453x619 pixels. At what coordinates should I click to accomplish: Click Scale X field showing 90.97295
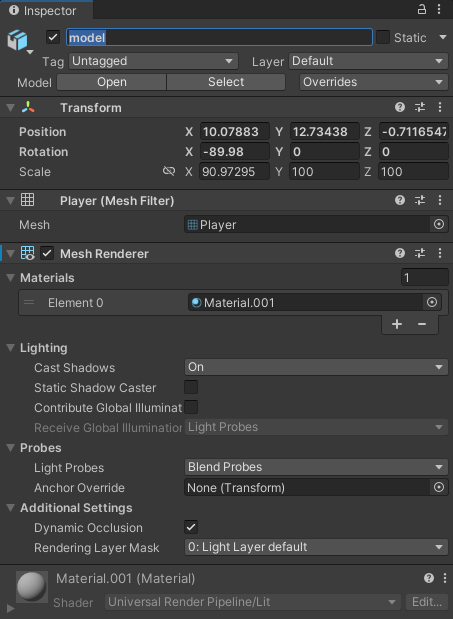coord(234,171)
